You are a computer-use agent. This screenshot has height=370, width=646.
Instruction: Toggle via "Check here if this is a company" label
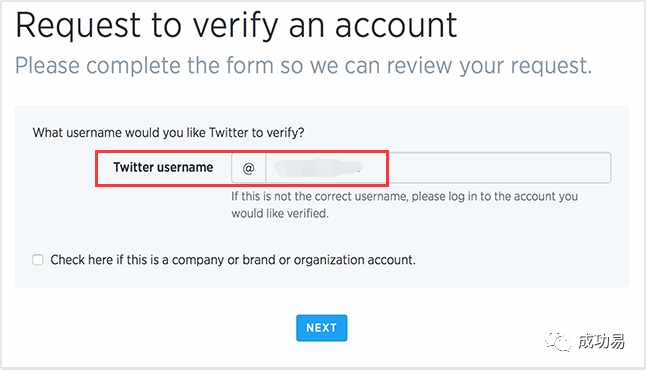point(233,260)
